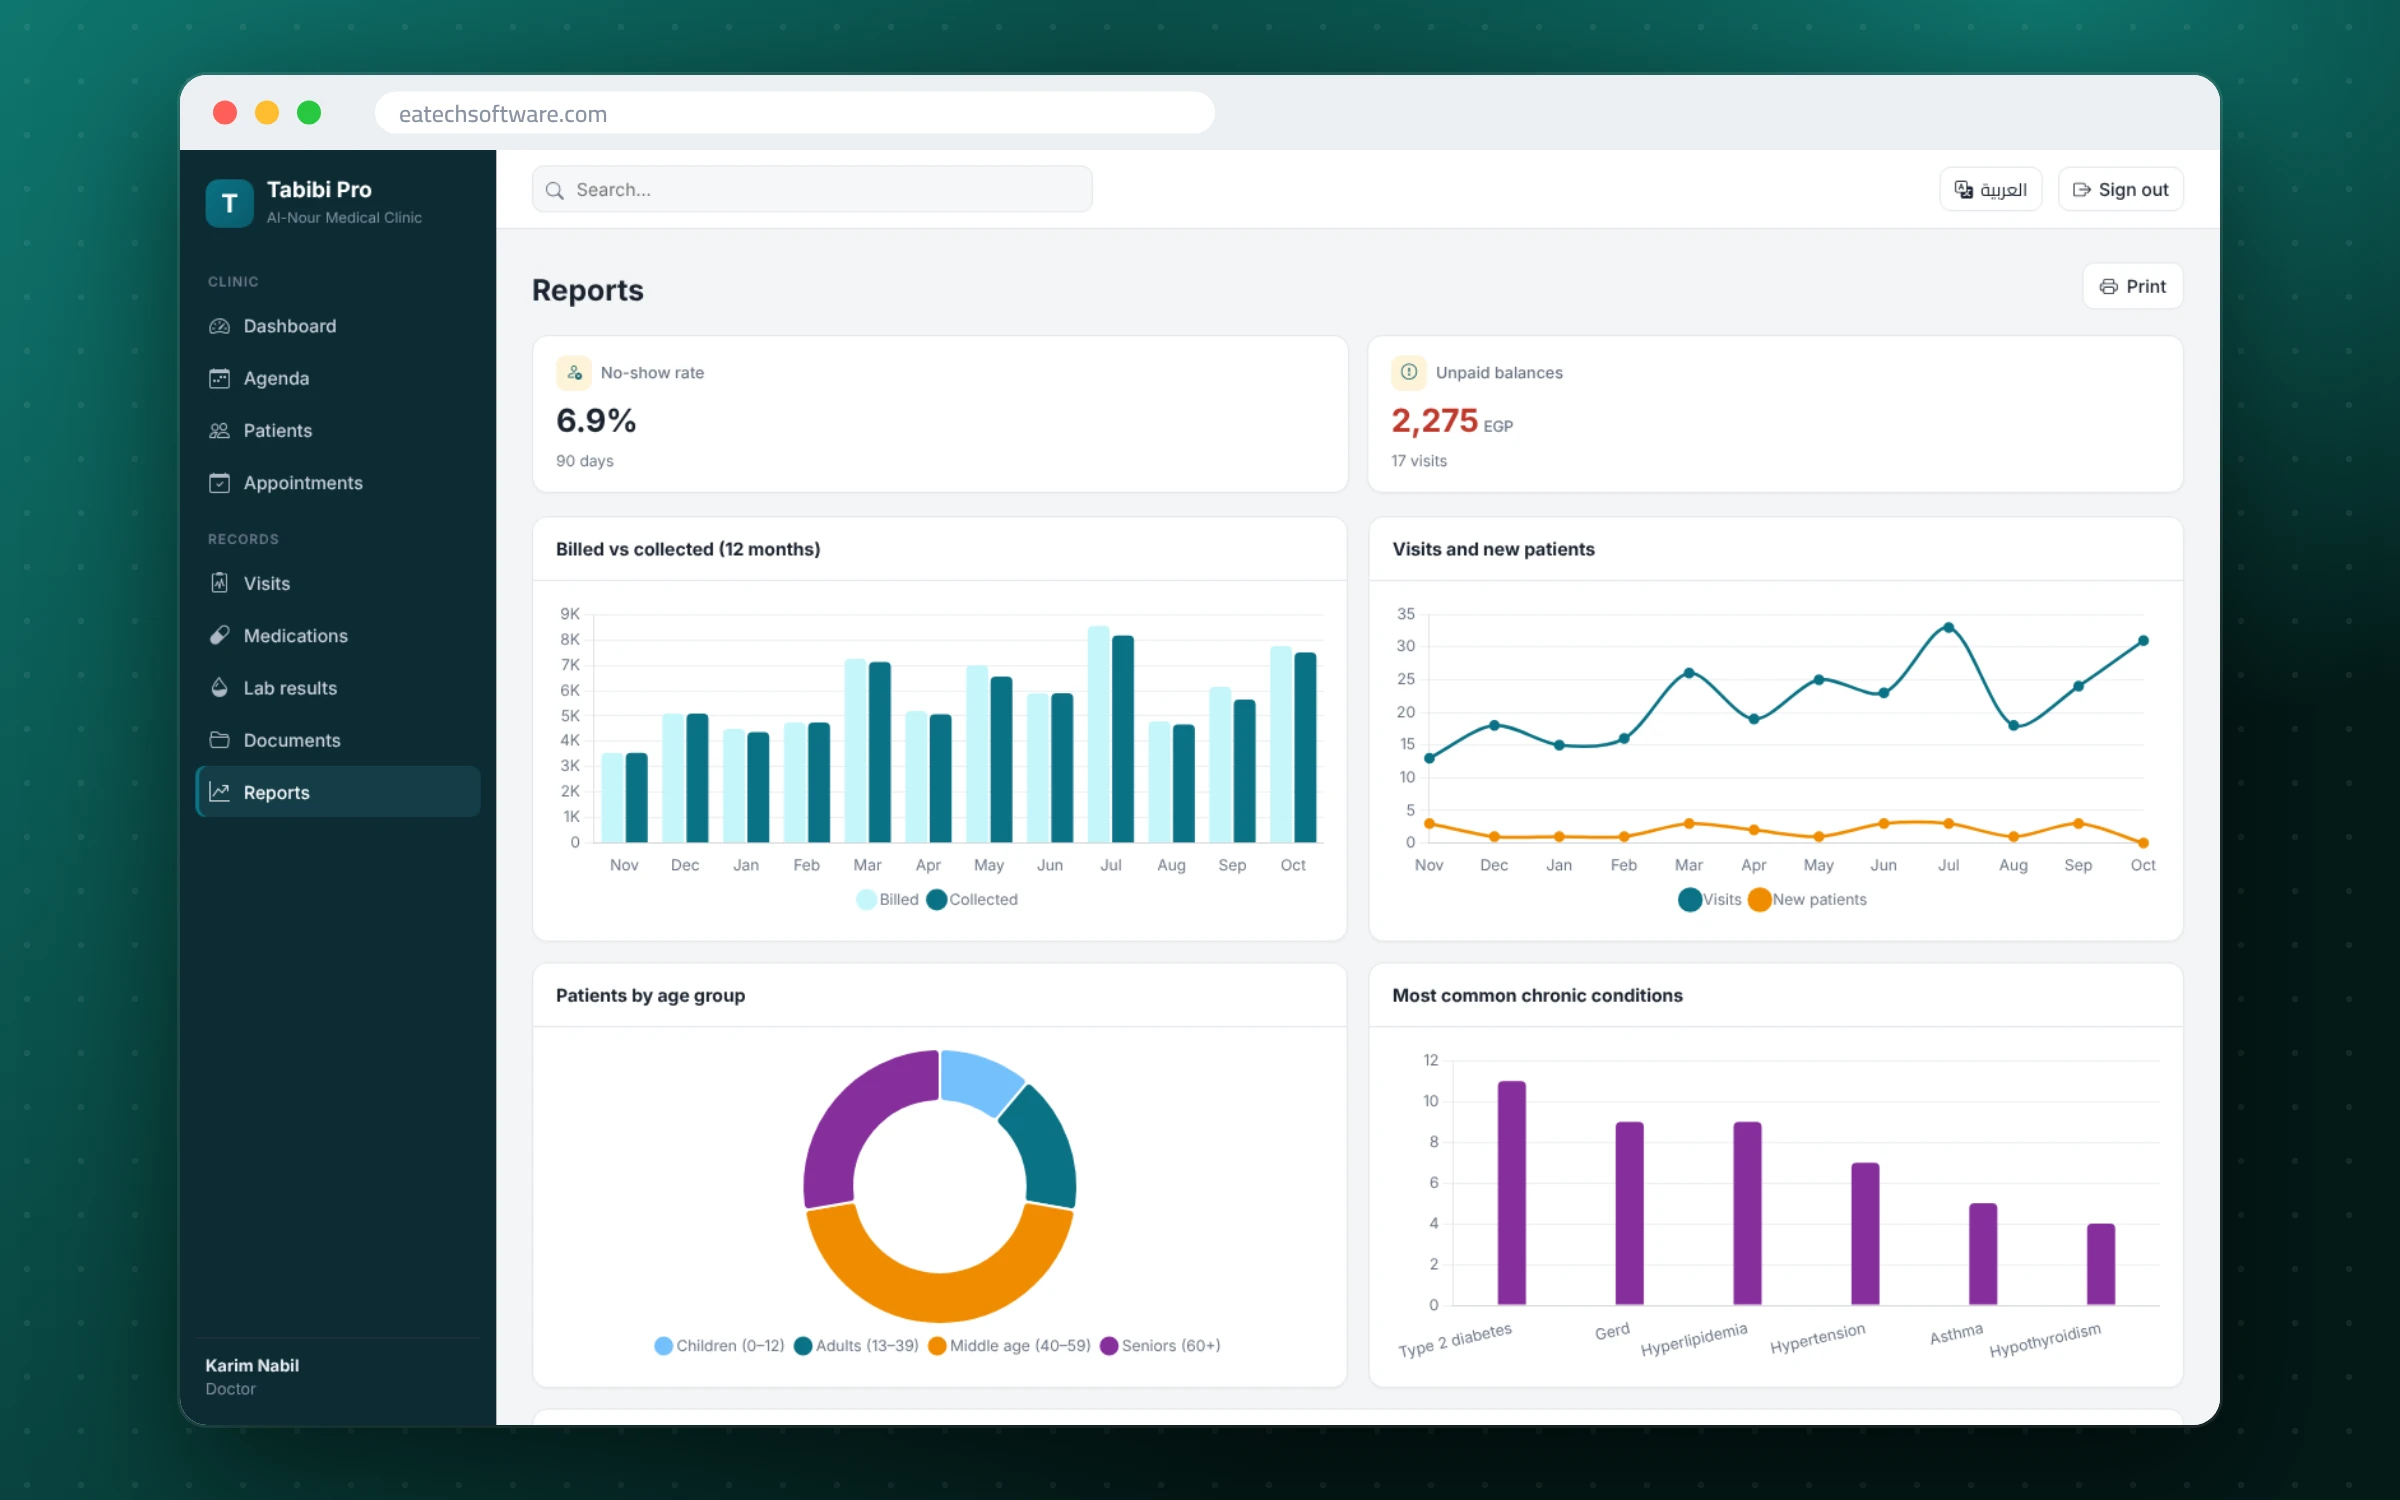Click the printer icon on Print
The image size is (2400, 1500).
(2108, 287)
